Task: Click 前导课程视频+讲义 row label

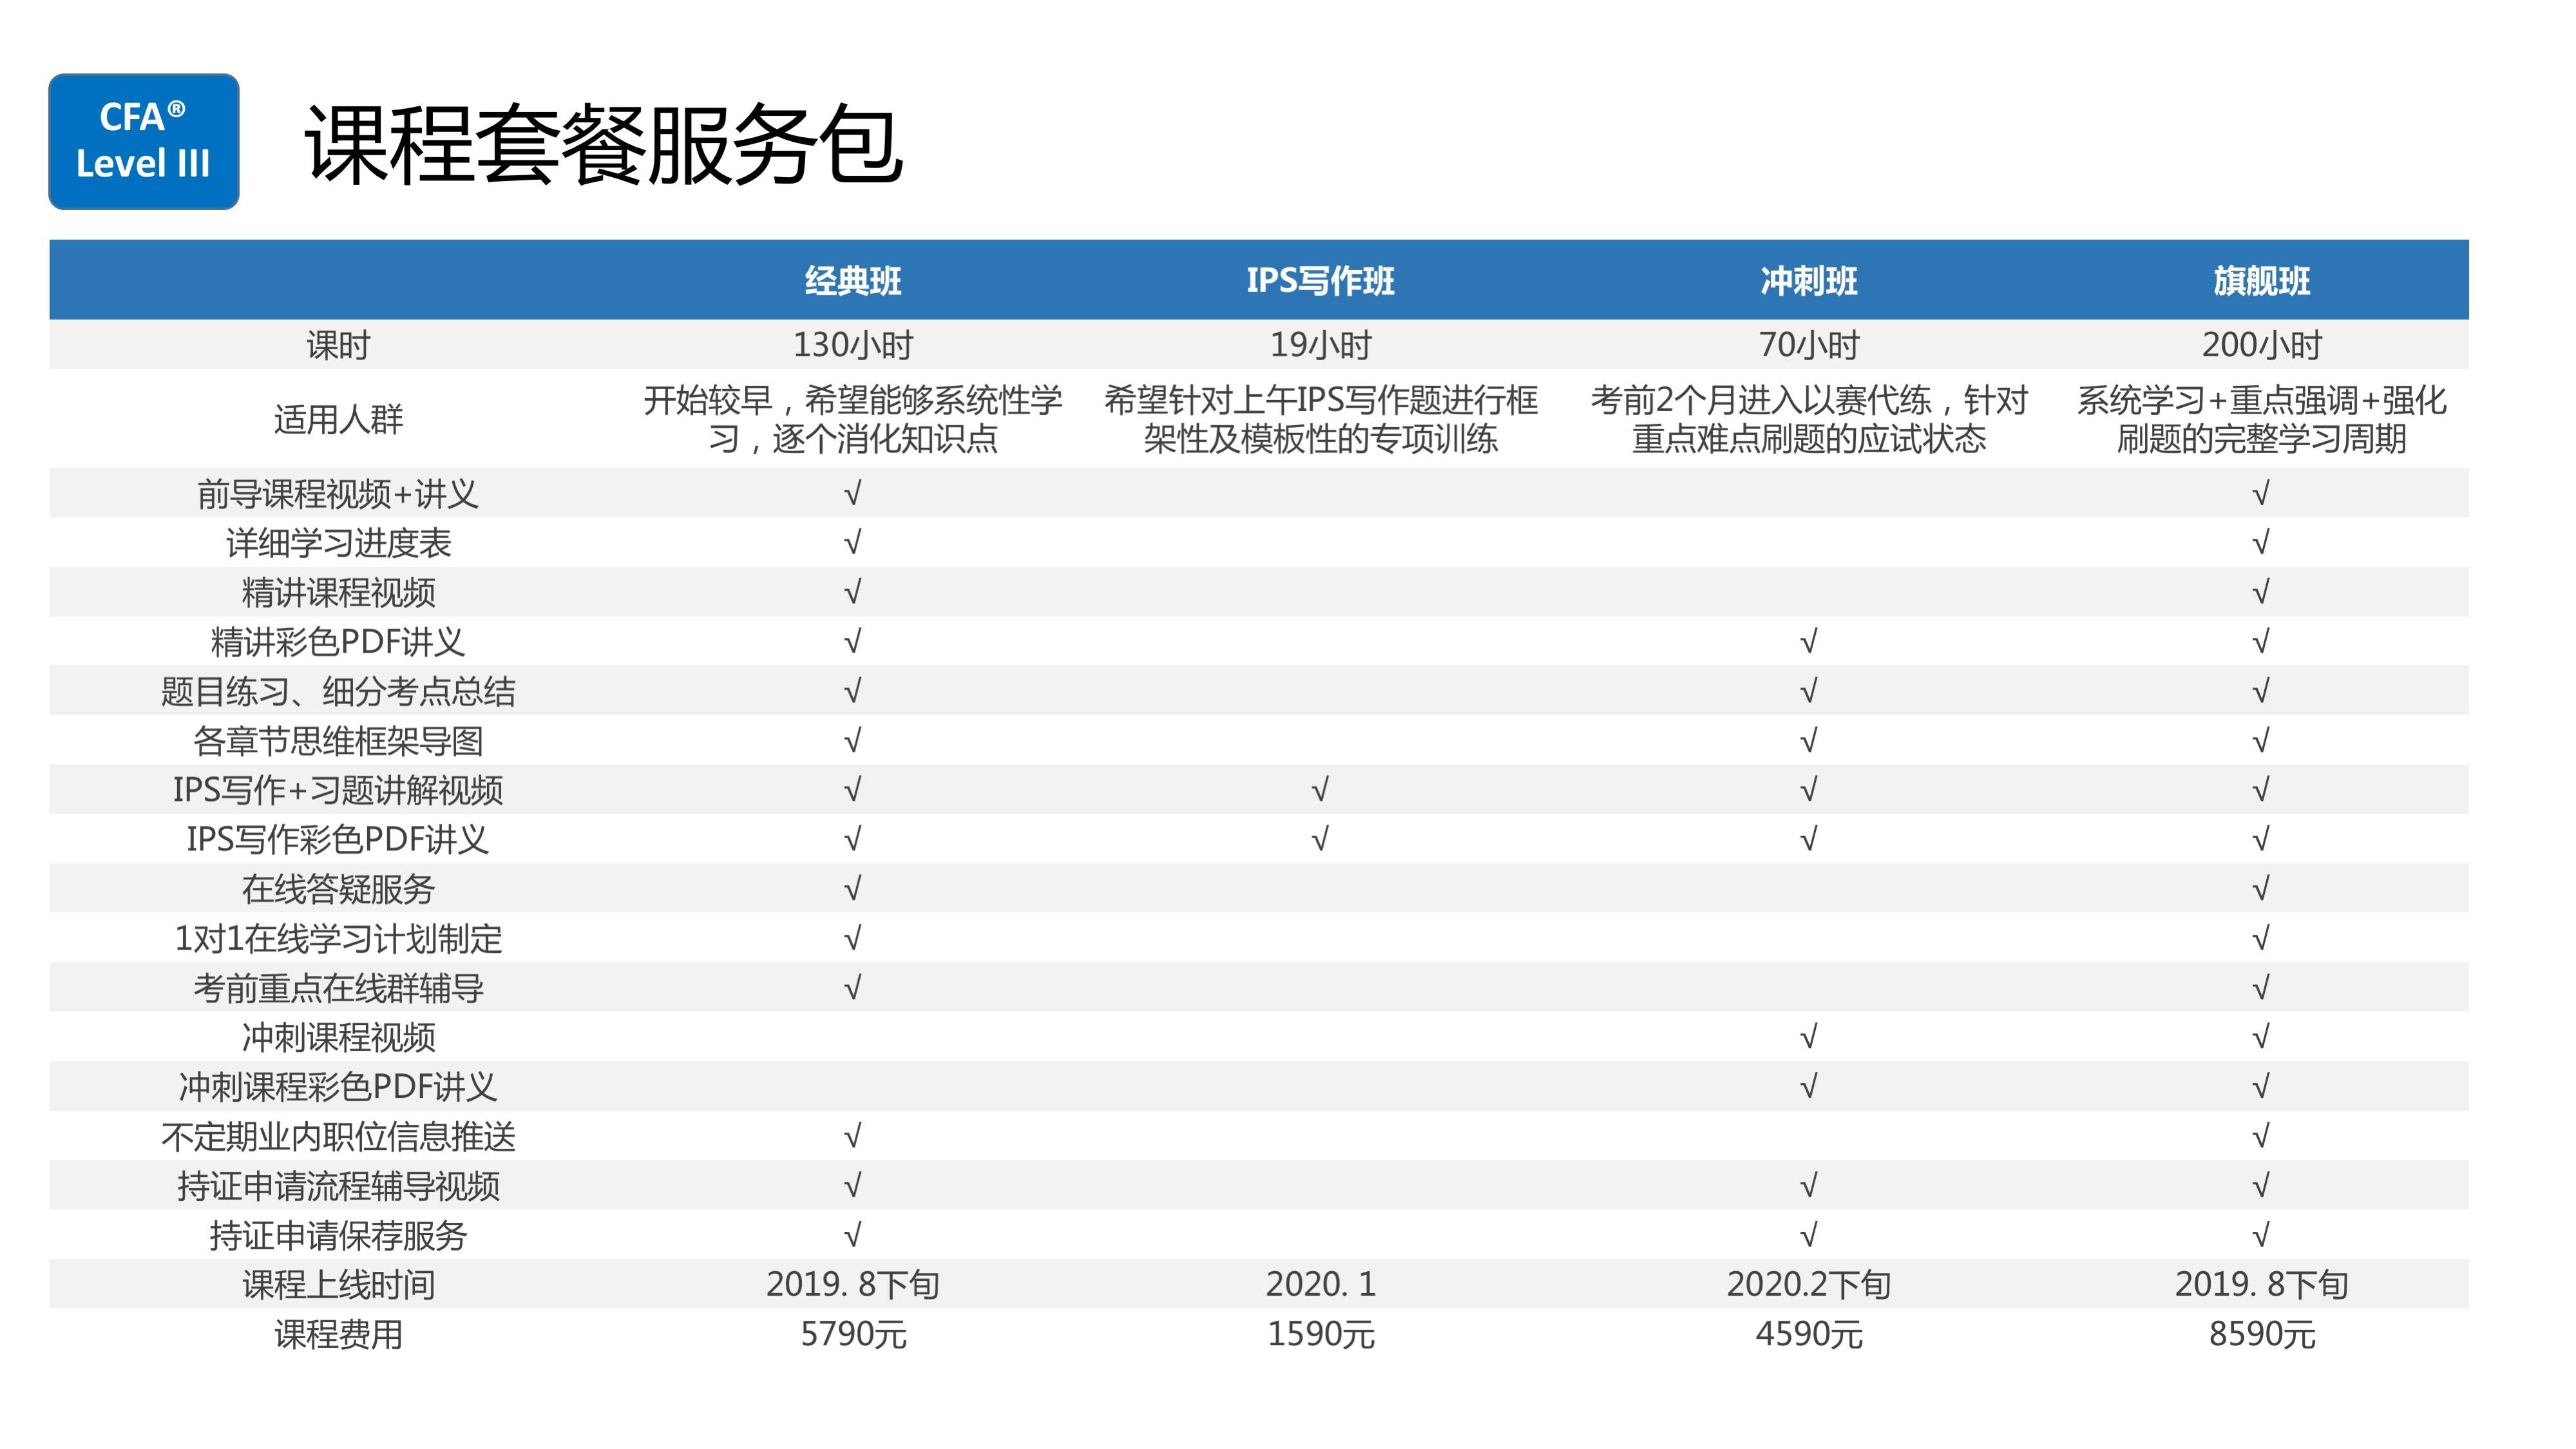Action: tap(338, 493)
